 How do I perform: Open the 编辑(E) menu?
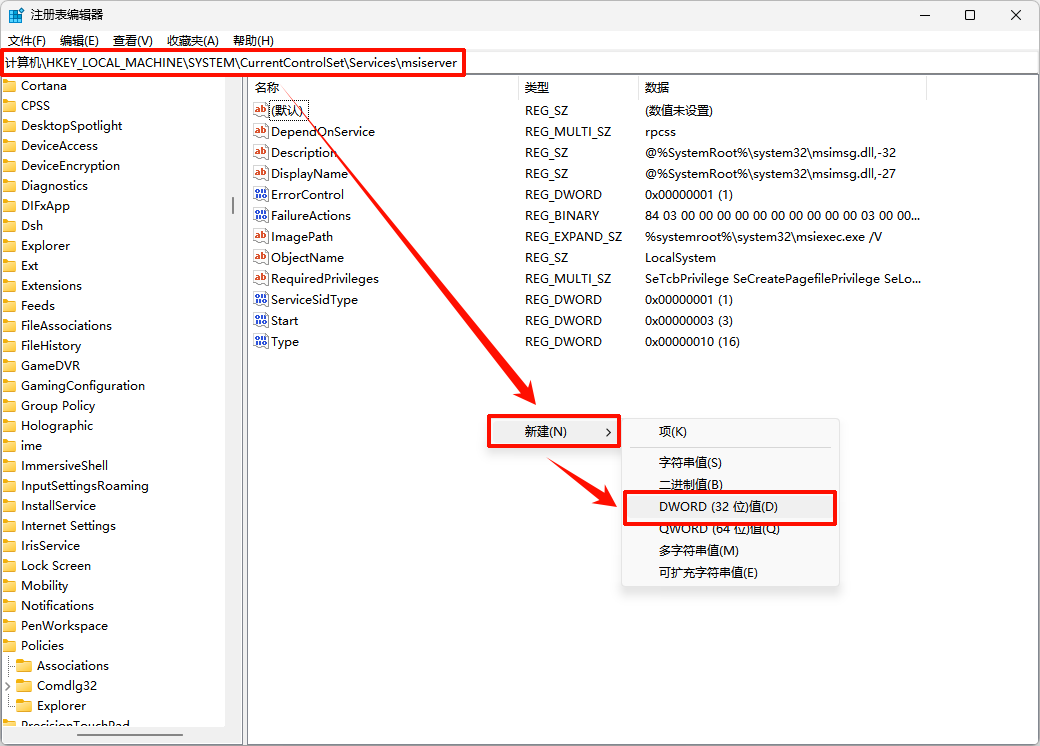point(79,41)
